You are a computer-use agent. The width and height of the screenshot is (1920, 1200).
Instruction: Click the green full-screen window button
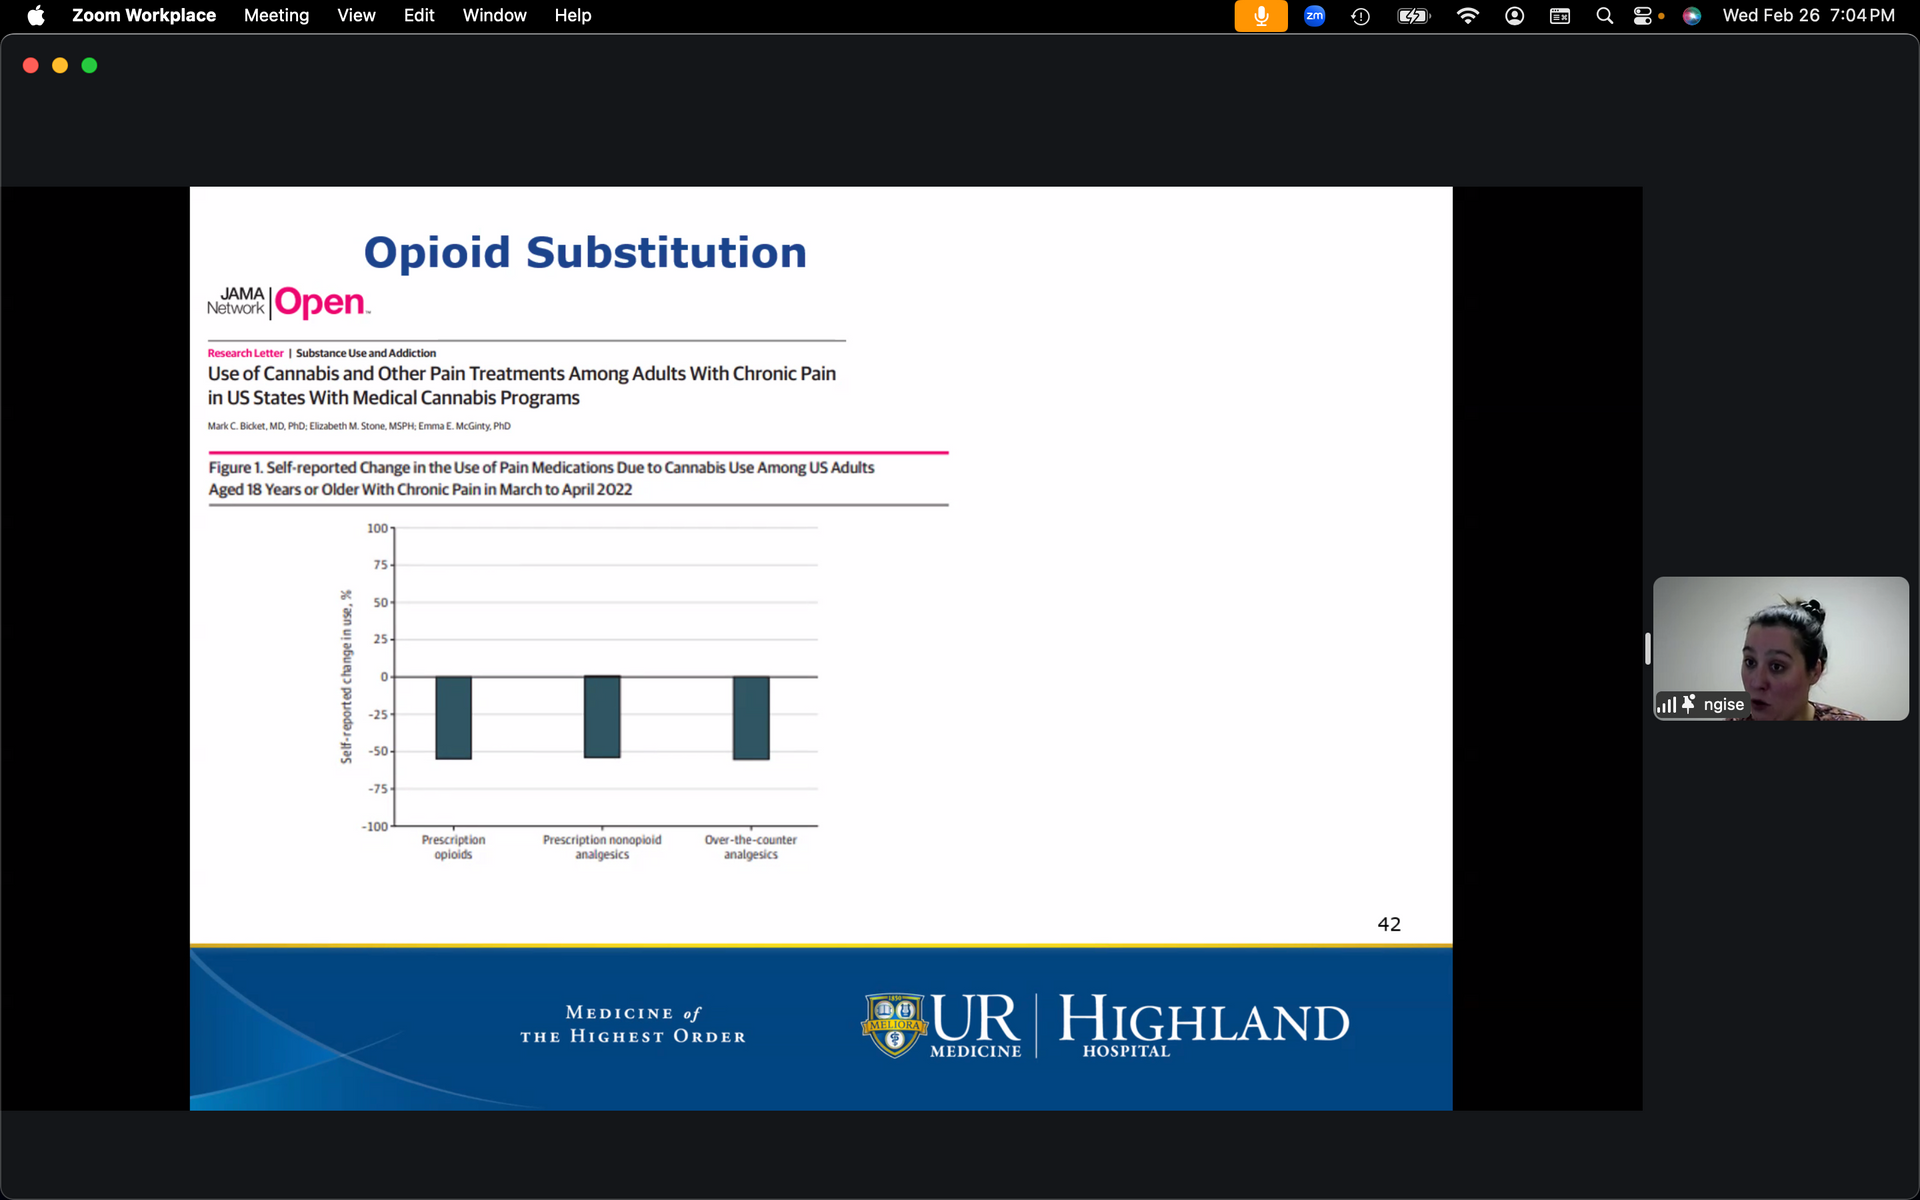click(89, 65)
